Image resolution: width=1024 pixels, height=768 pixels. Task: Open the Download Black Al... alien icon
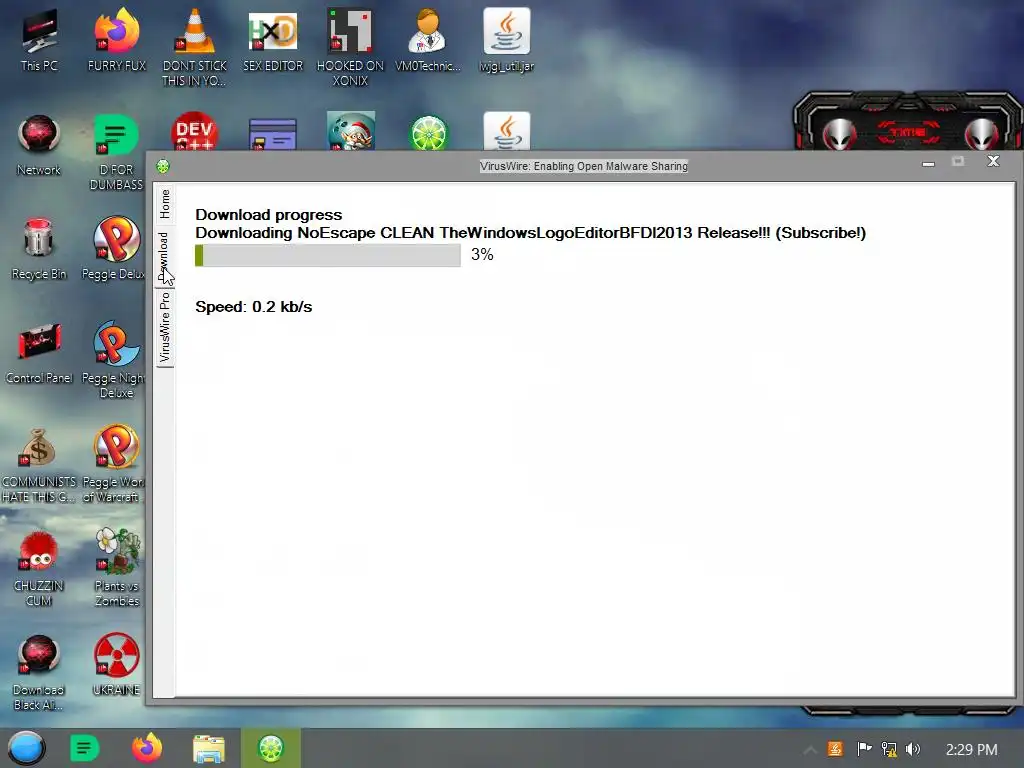(39, 673)
